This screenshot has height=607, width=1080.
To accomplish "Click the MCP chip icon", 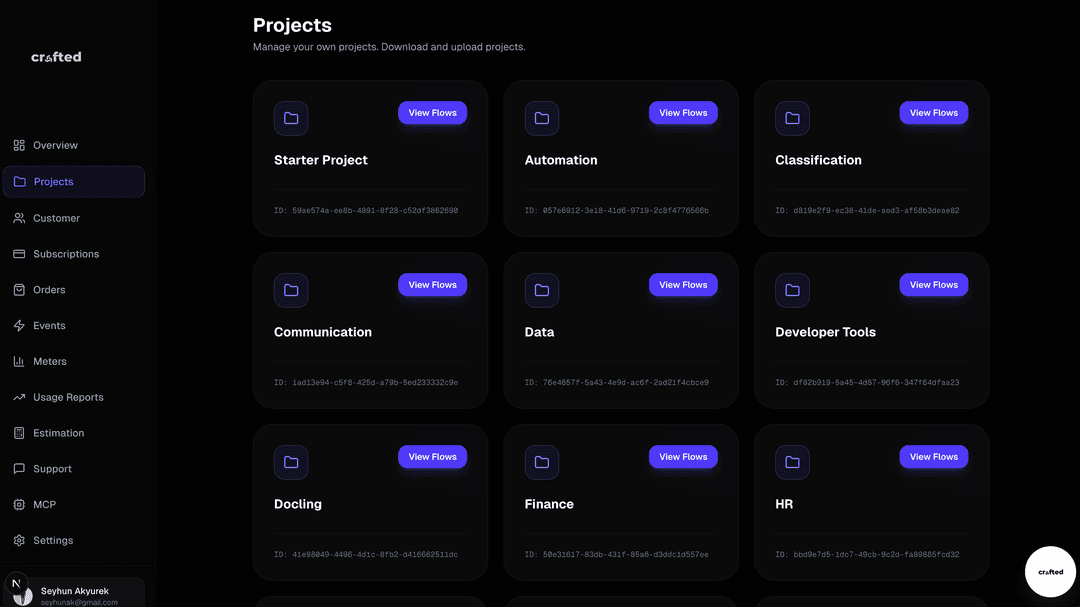I will point(19,505).
